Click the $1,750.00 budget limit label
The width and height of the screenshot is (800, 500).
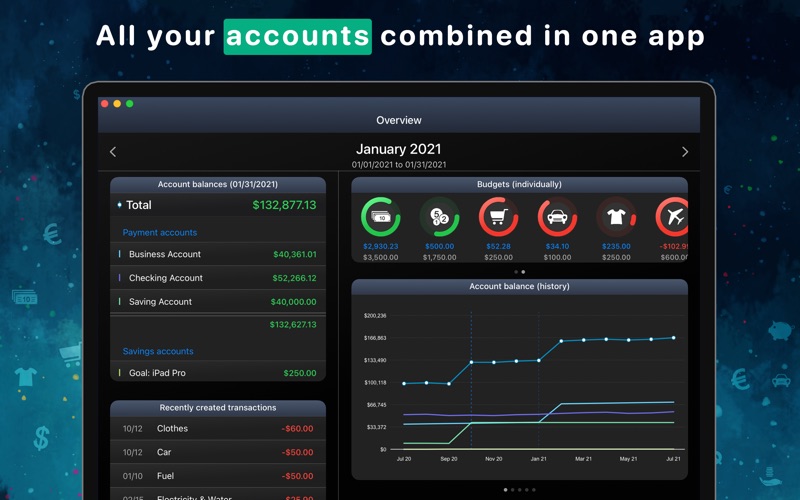[x=439, y=258]
